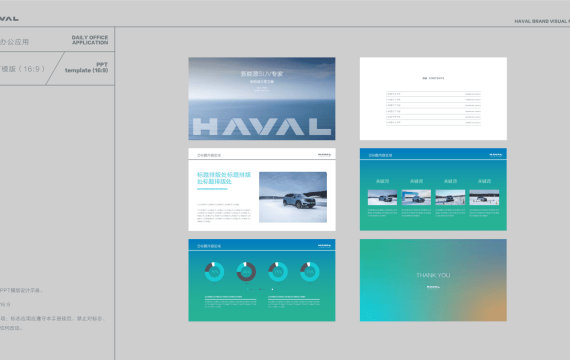This screenshot has width=570, height=360.
Task: Select the white contents slide thumbnail
Action: tap(433, 99)
